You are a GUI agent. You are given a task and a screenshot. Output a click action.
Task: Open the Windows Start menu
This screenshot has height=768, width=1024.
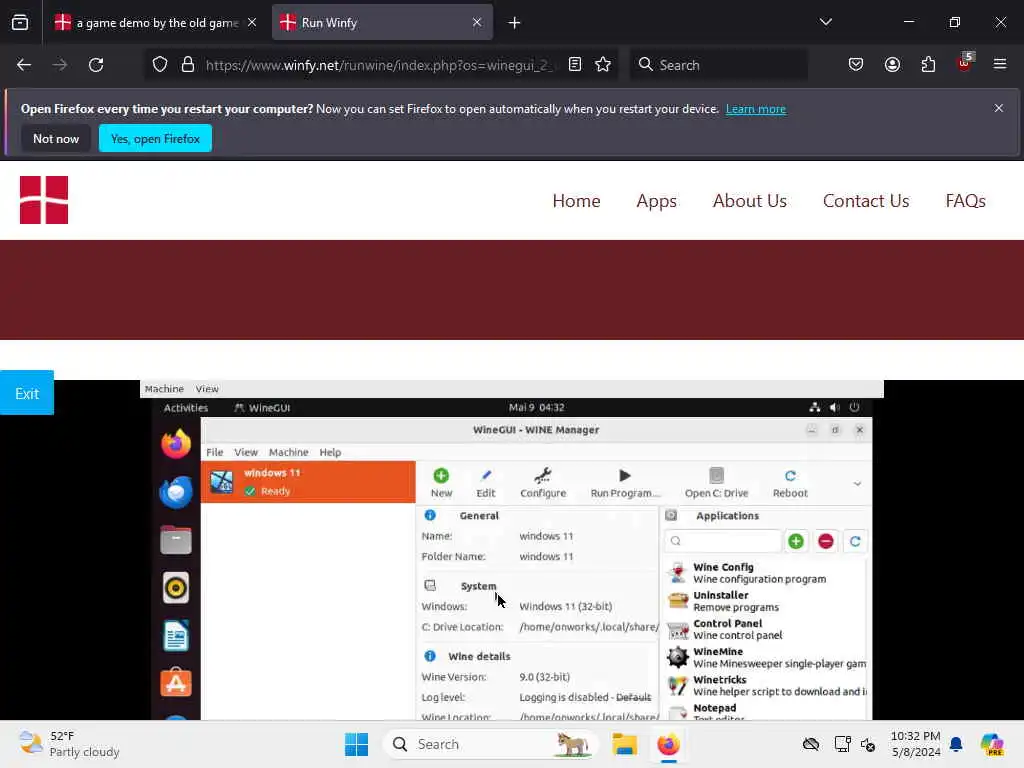(x=357, y=744)
